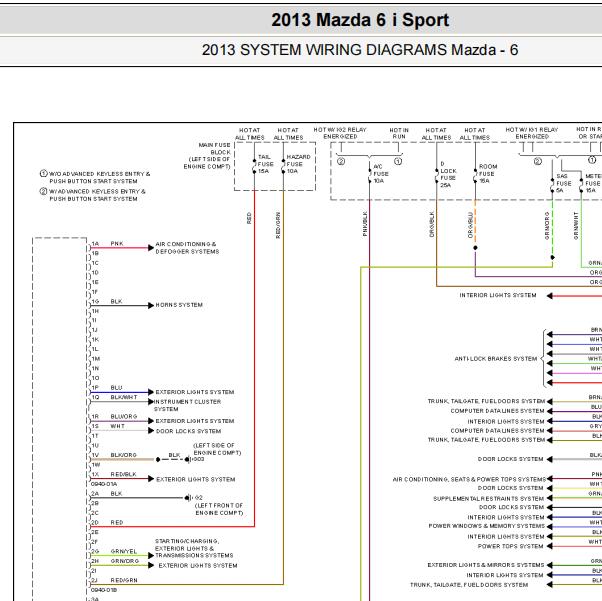This screenshot has height=601, width=602.
Task: Click "EXTERIOR LIGHTS SYSTEM" on the BLU wire at 1P
Action: point(195,392)
